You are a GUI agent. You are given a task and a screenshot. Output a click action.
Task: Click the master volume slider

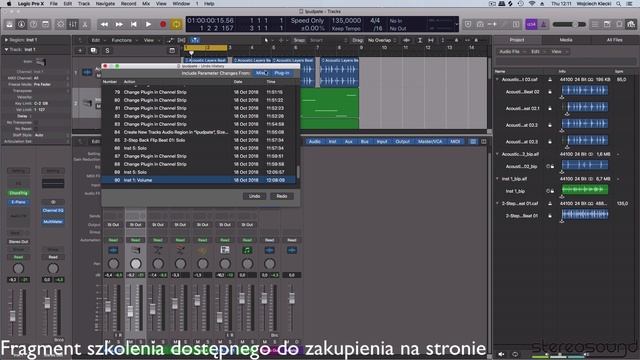coord(569,24)
